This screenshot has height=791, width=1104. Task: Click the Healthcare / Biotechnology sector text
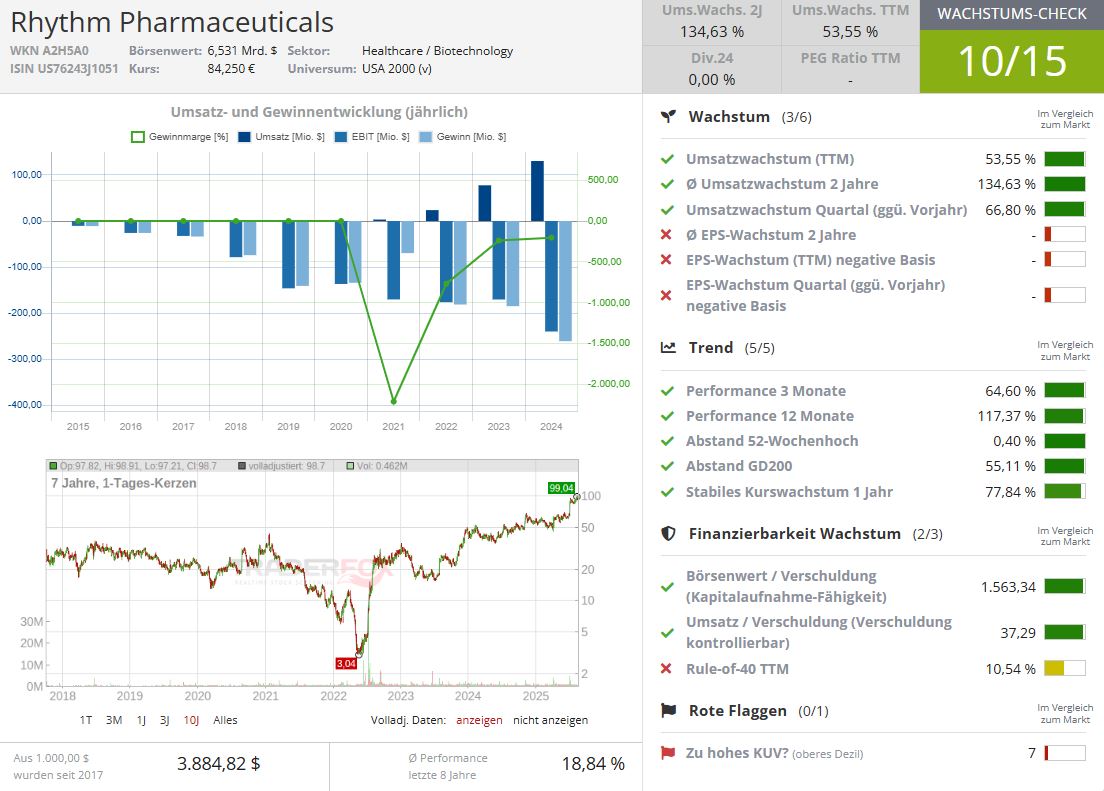click(437, 51)
